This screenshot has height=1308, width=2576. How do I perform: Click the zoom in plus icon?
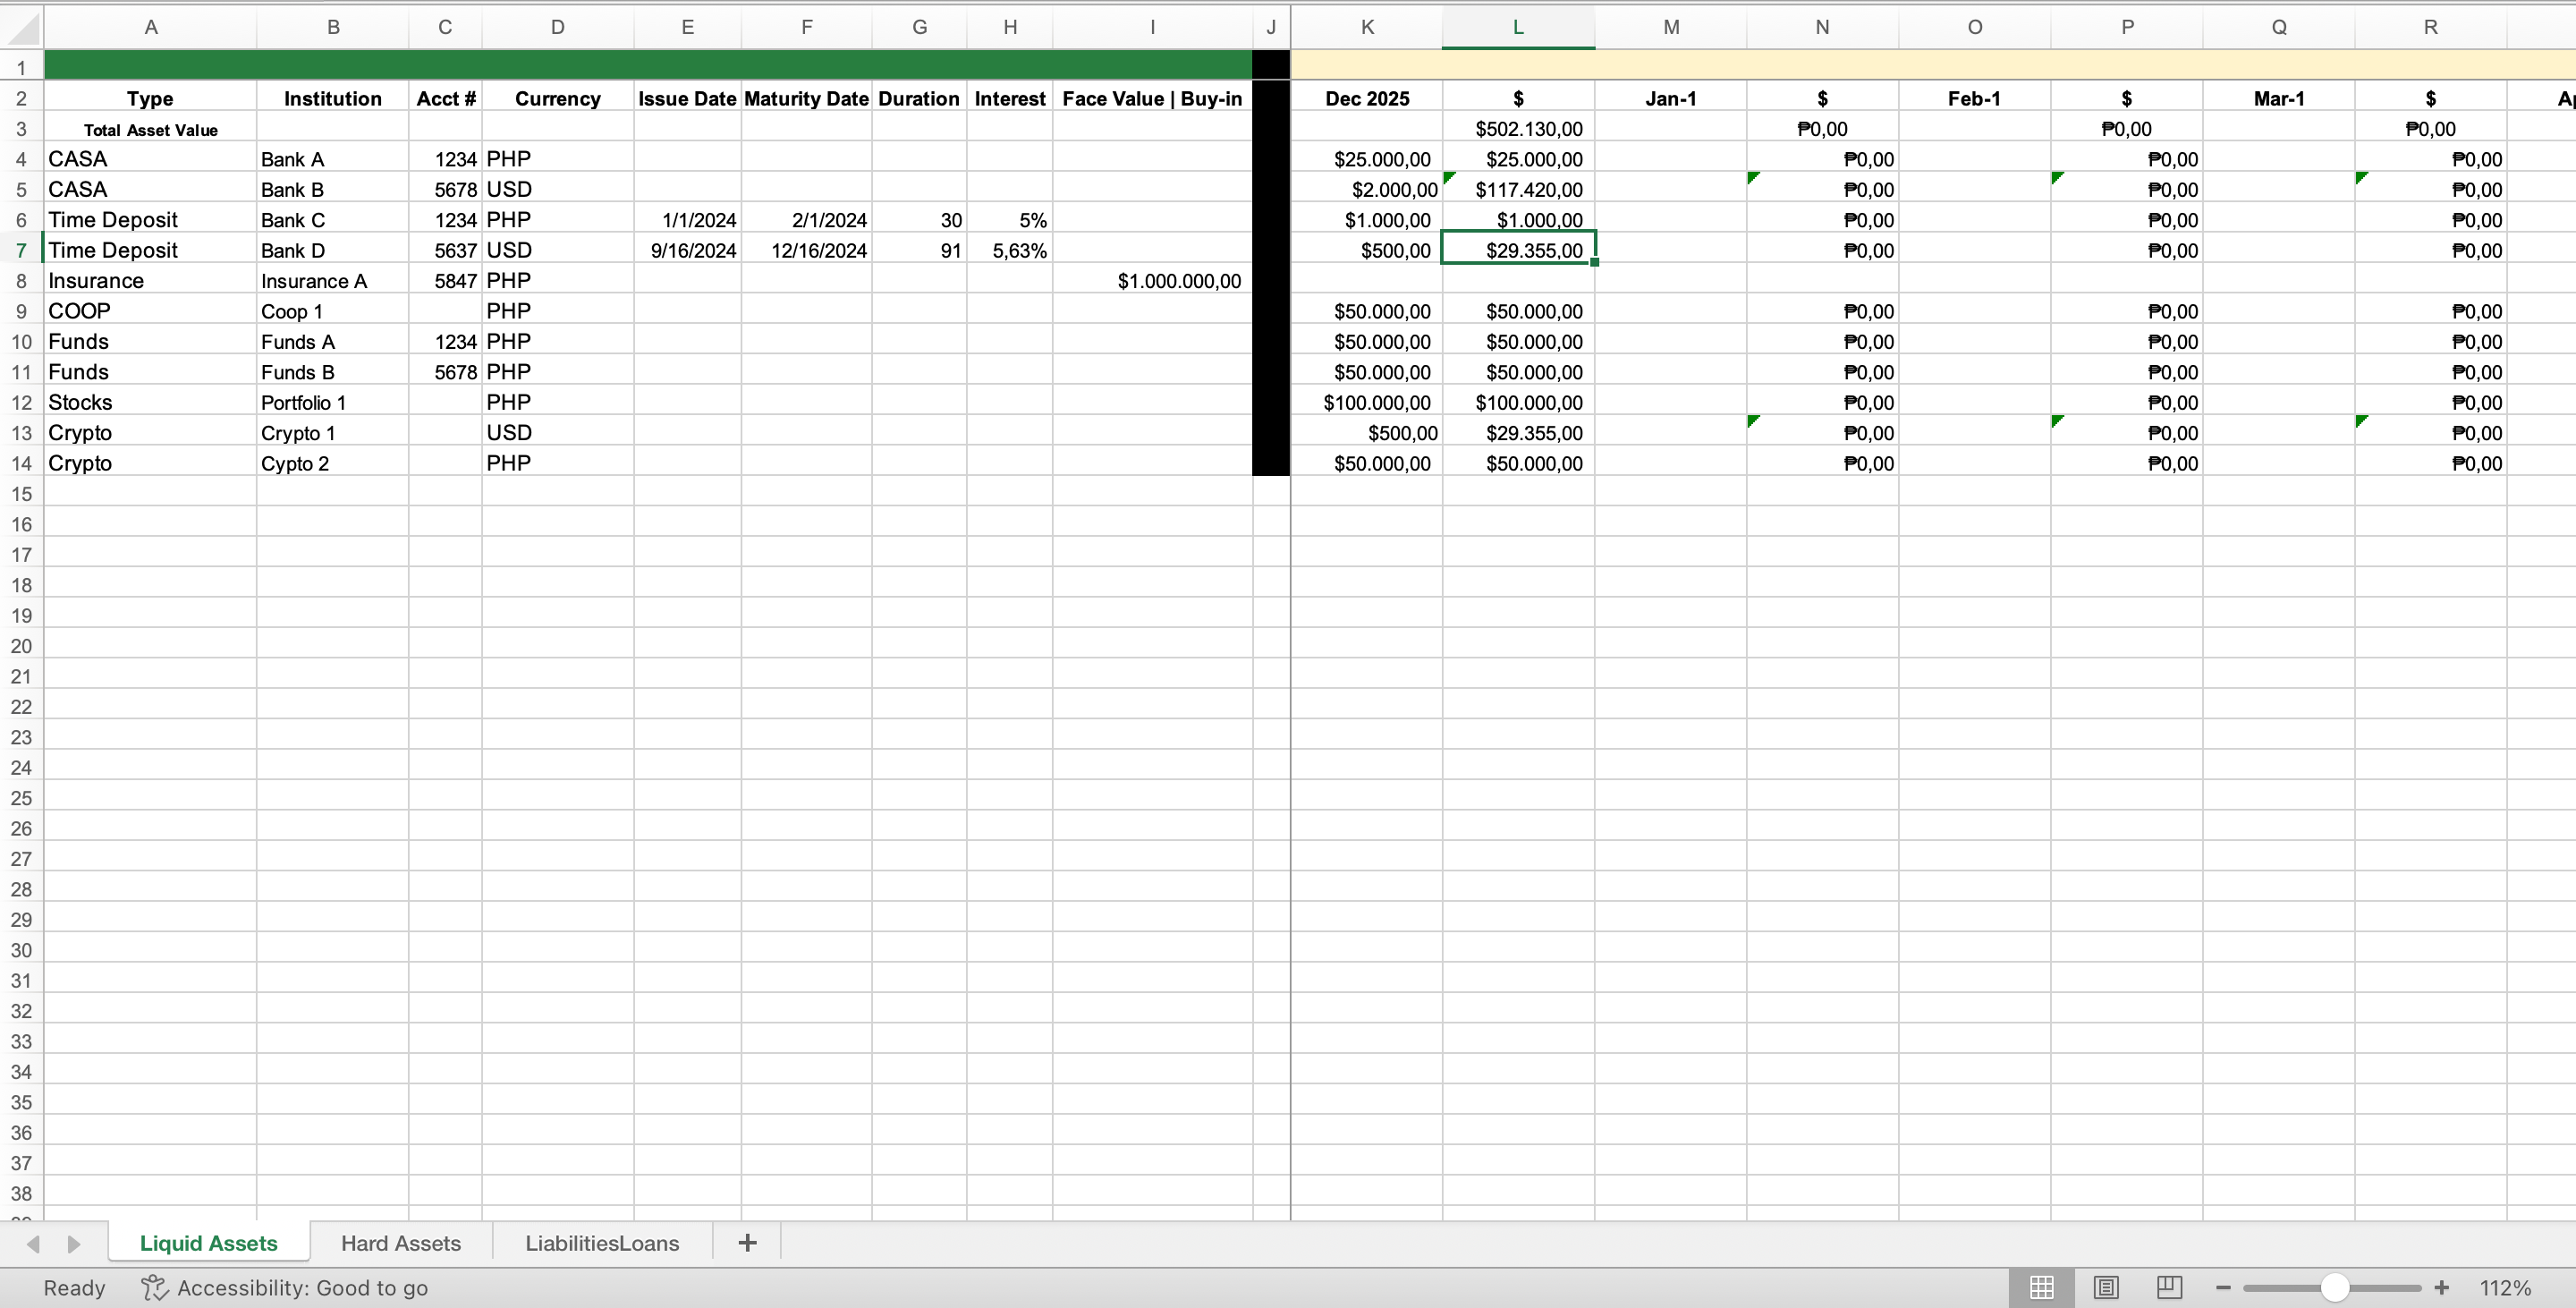coord(2441,1288)
